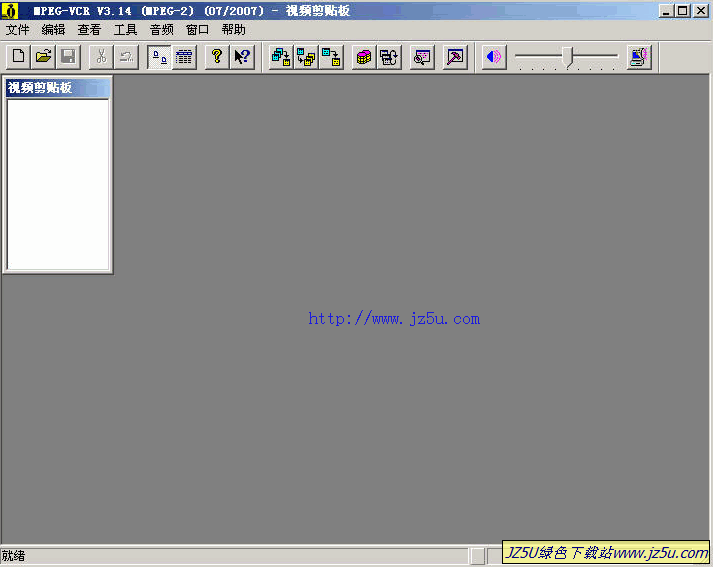The image size is (713, 567).
Task: Toggle the large icons view button
Action: tap(159, 57)
